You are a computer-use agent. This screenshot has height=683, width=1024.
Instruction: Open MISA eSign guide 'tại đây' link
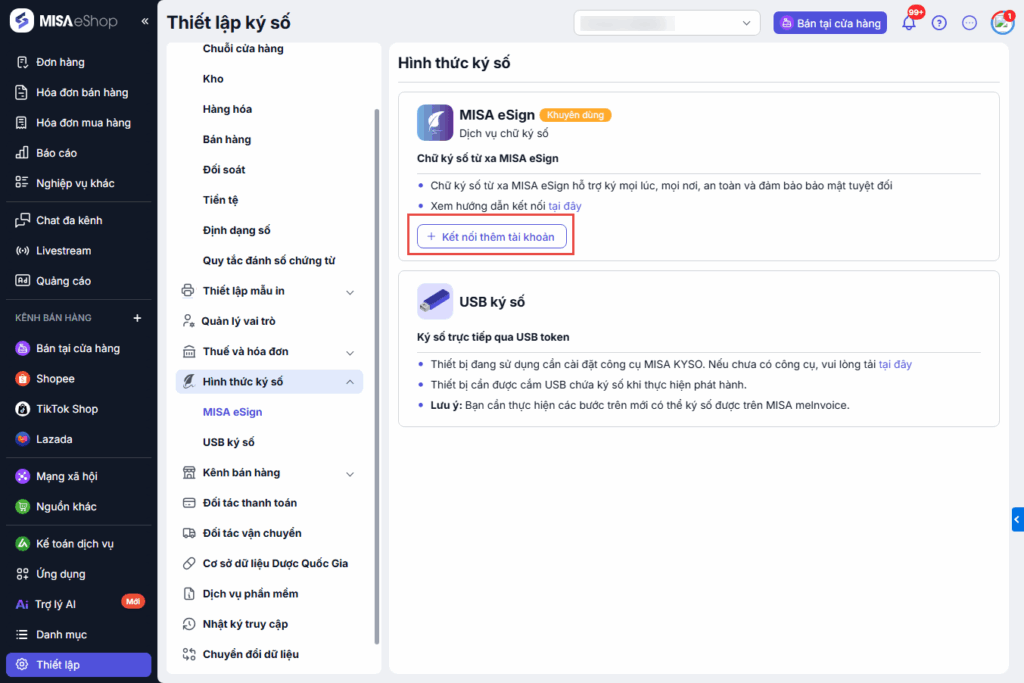click(x=565, y=206)
